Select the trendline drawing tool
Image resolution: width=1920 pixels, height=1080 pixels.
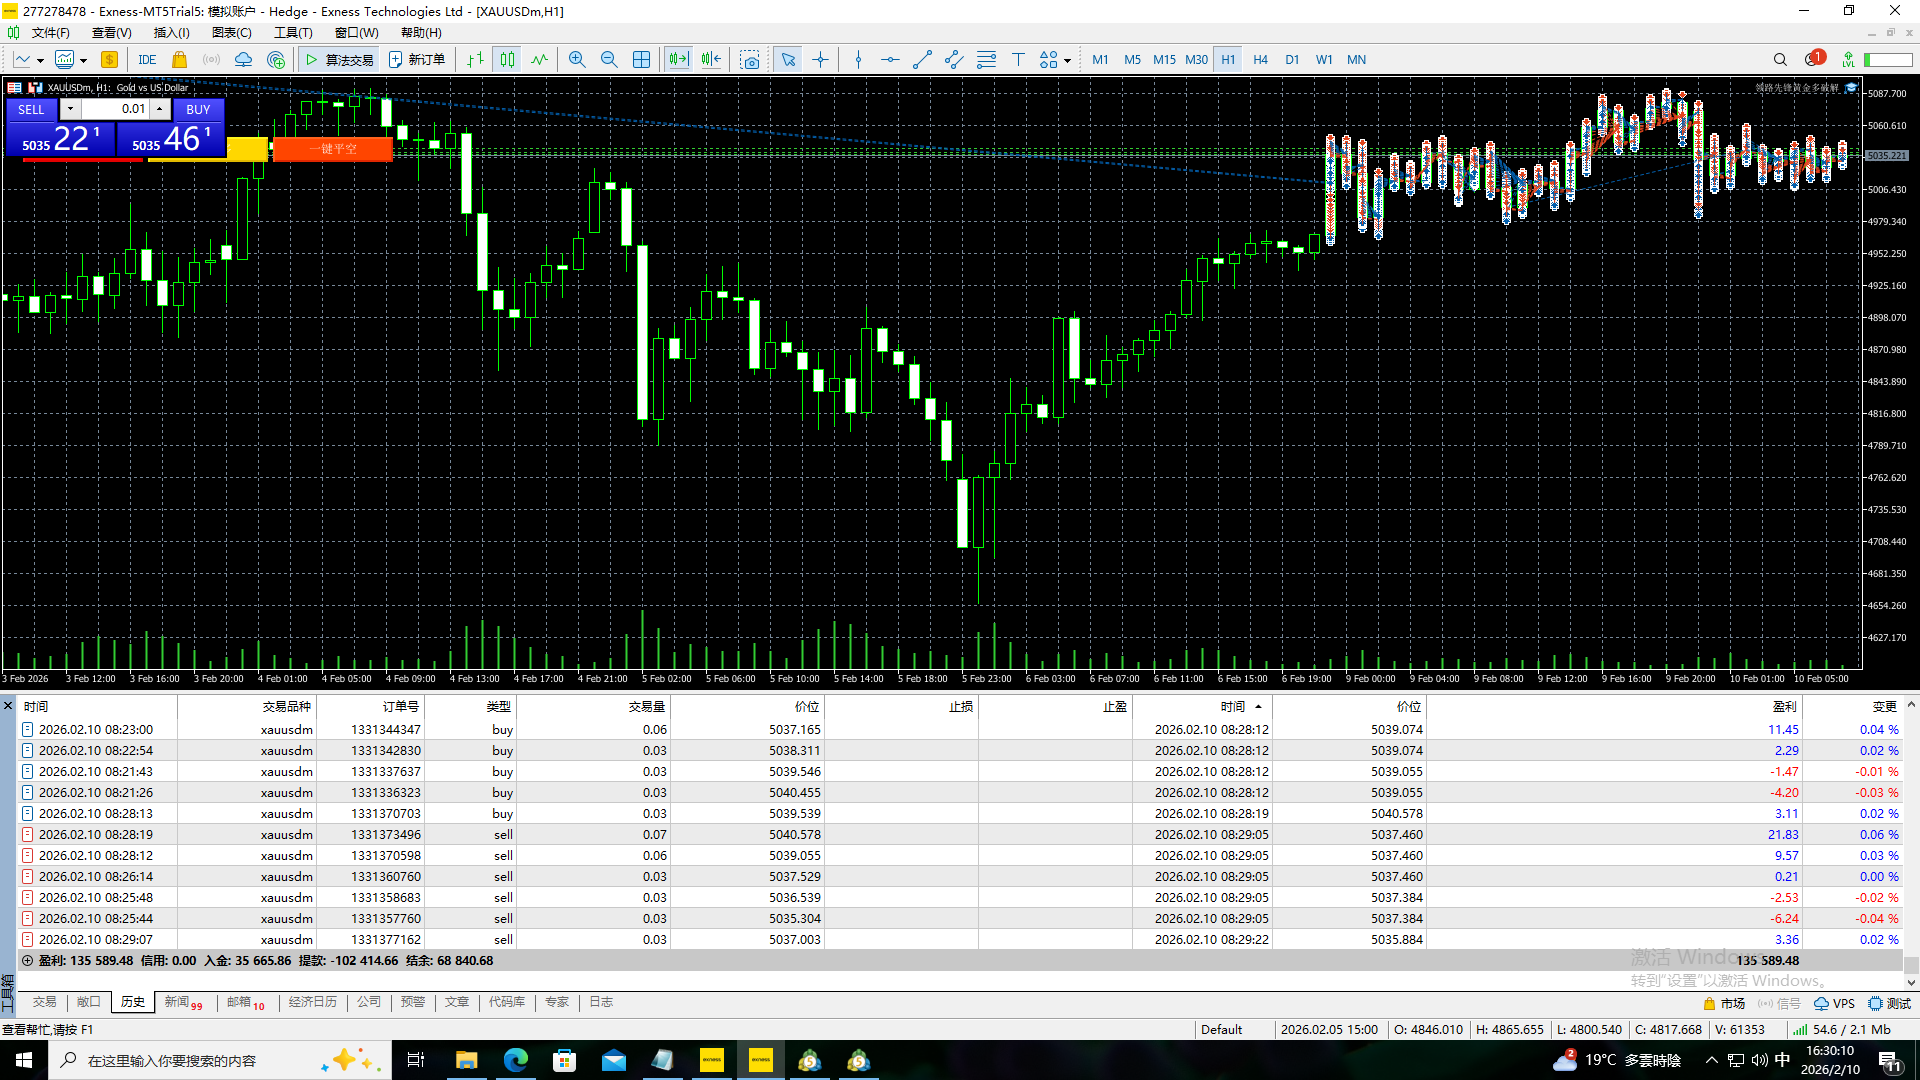(x=922, y=60)
